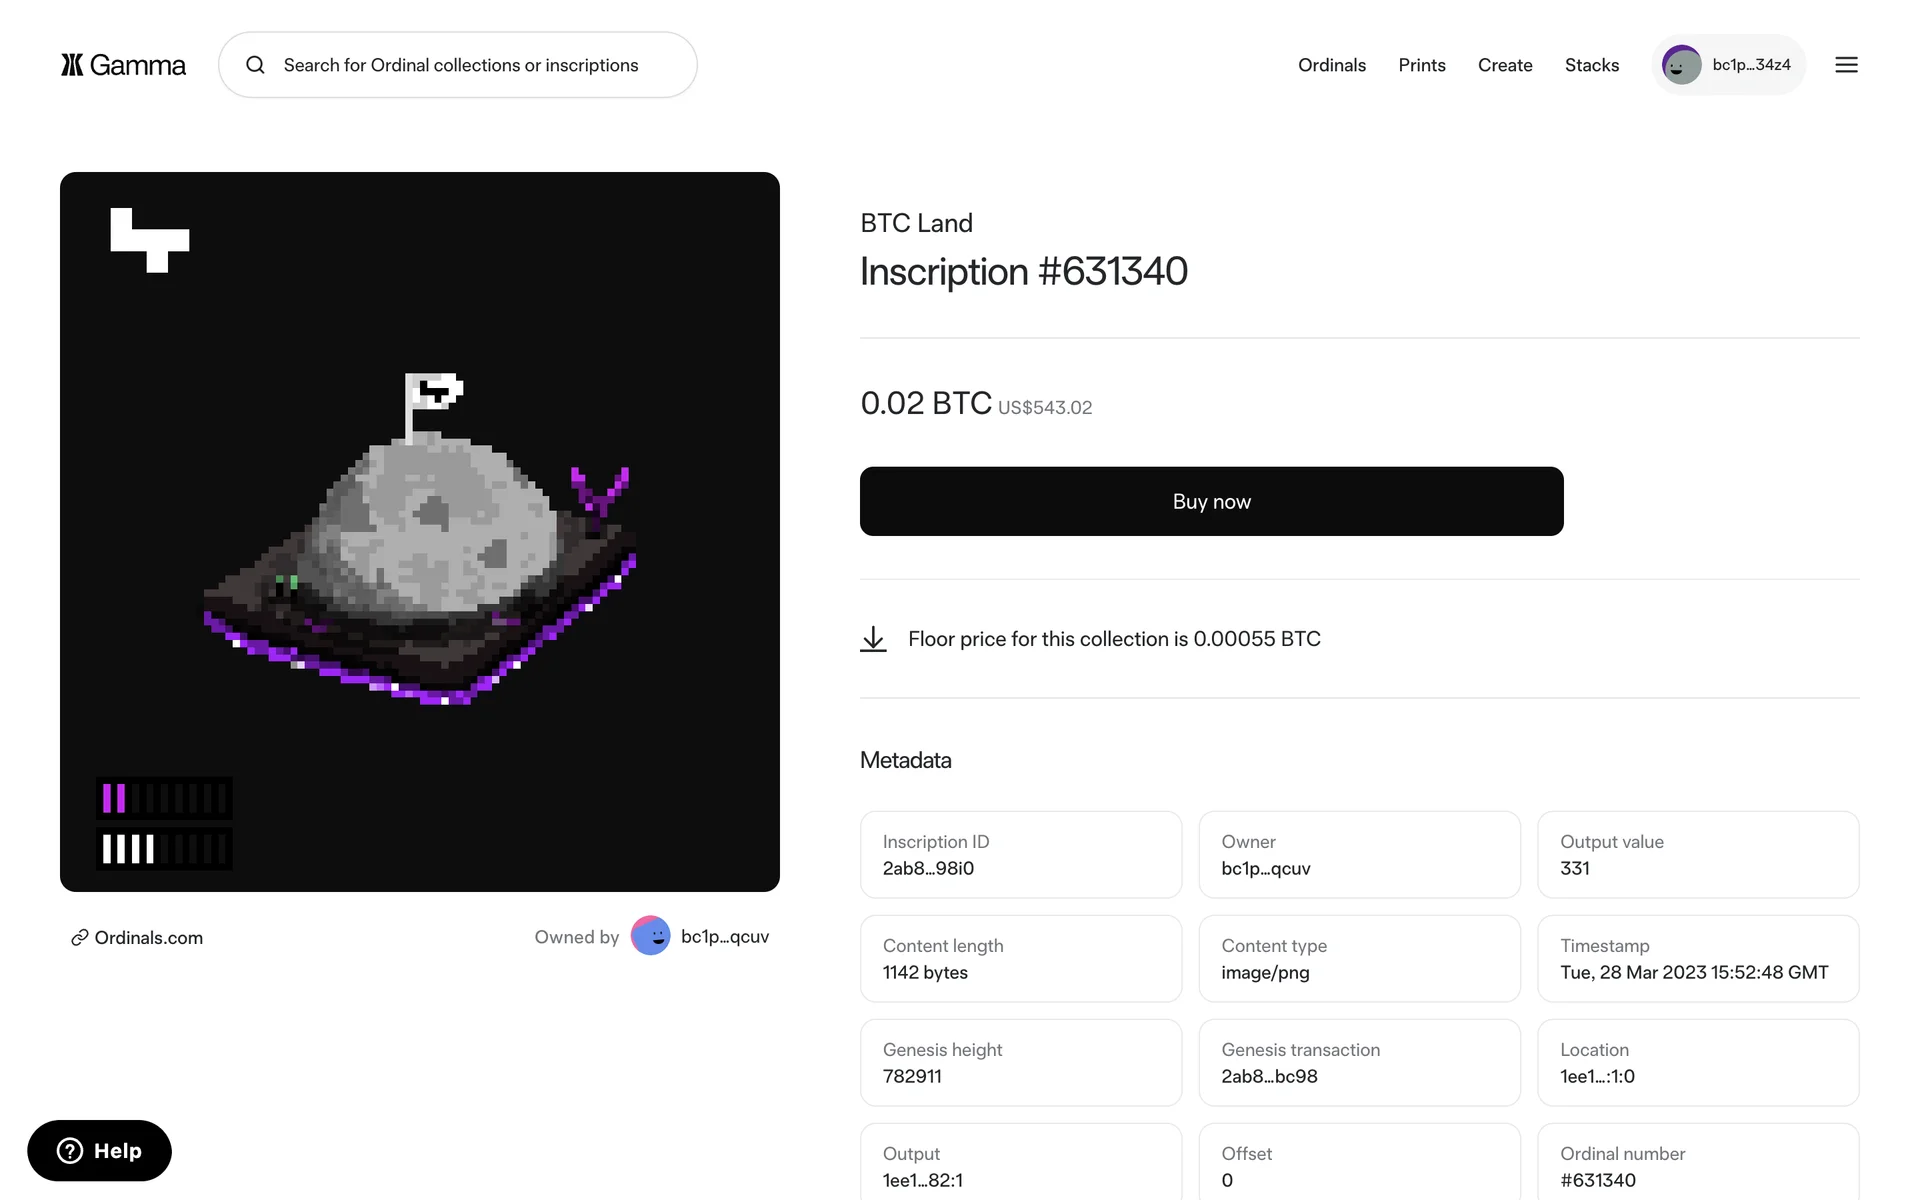This screenshot has height=1200, width=1920.
Task: Click the chain link icon beside Ordinals.com
Action: 79,938
